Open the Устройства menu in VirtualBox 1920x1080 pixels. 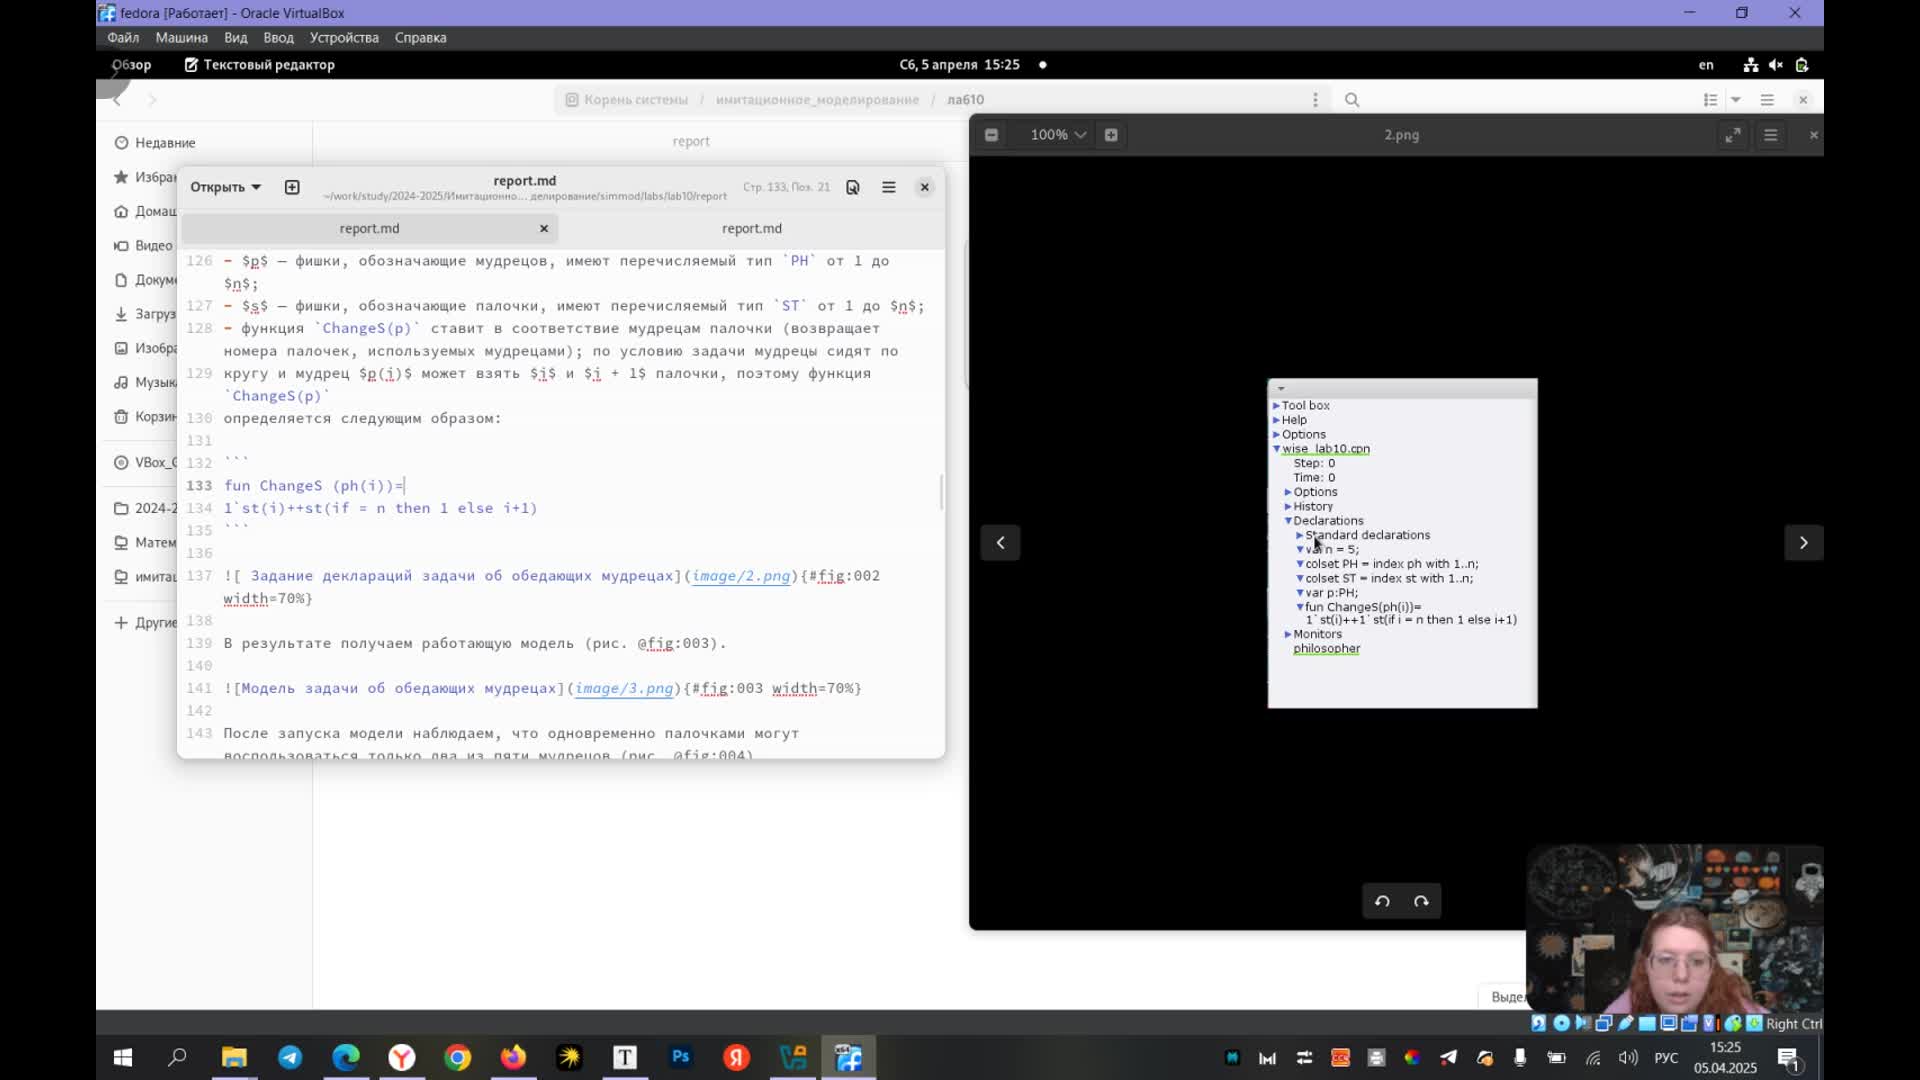tap(344, 37)
